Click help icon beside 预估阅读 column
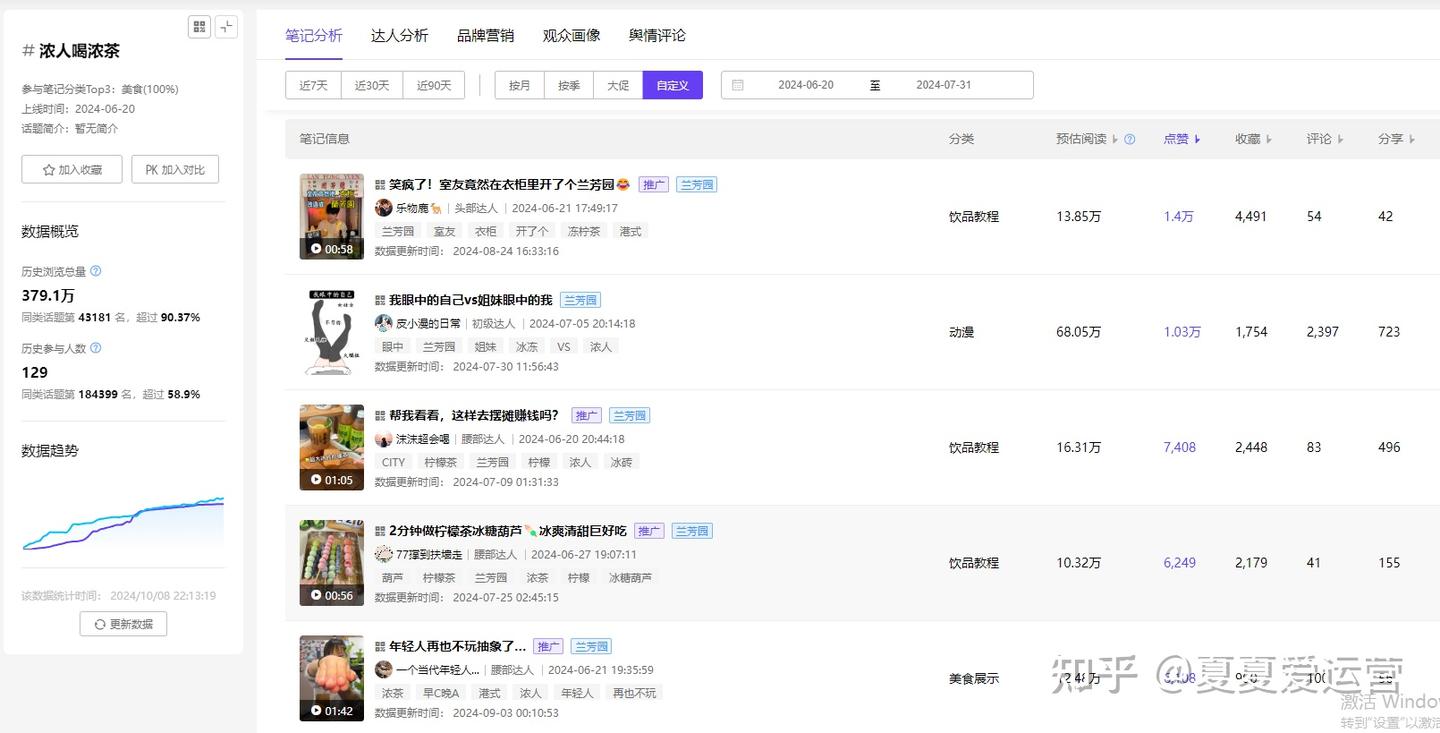Viewport: 1440px width, 733px height. click(x=1130, y=139)
